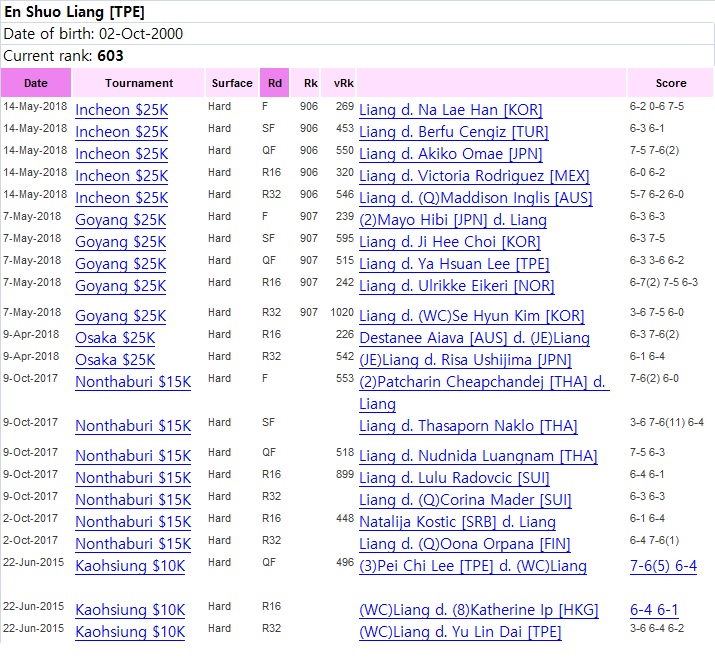Select score 3-6 7-6(11) 6-4
715x661 pixels.
click(x=667, y=422)
